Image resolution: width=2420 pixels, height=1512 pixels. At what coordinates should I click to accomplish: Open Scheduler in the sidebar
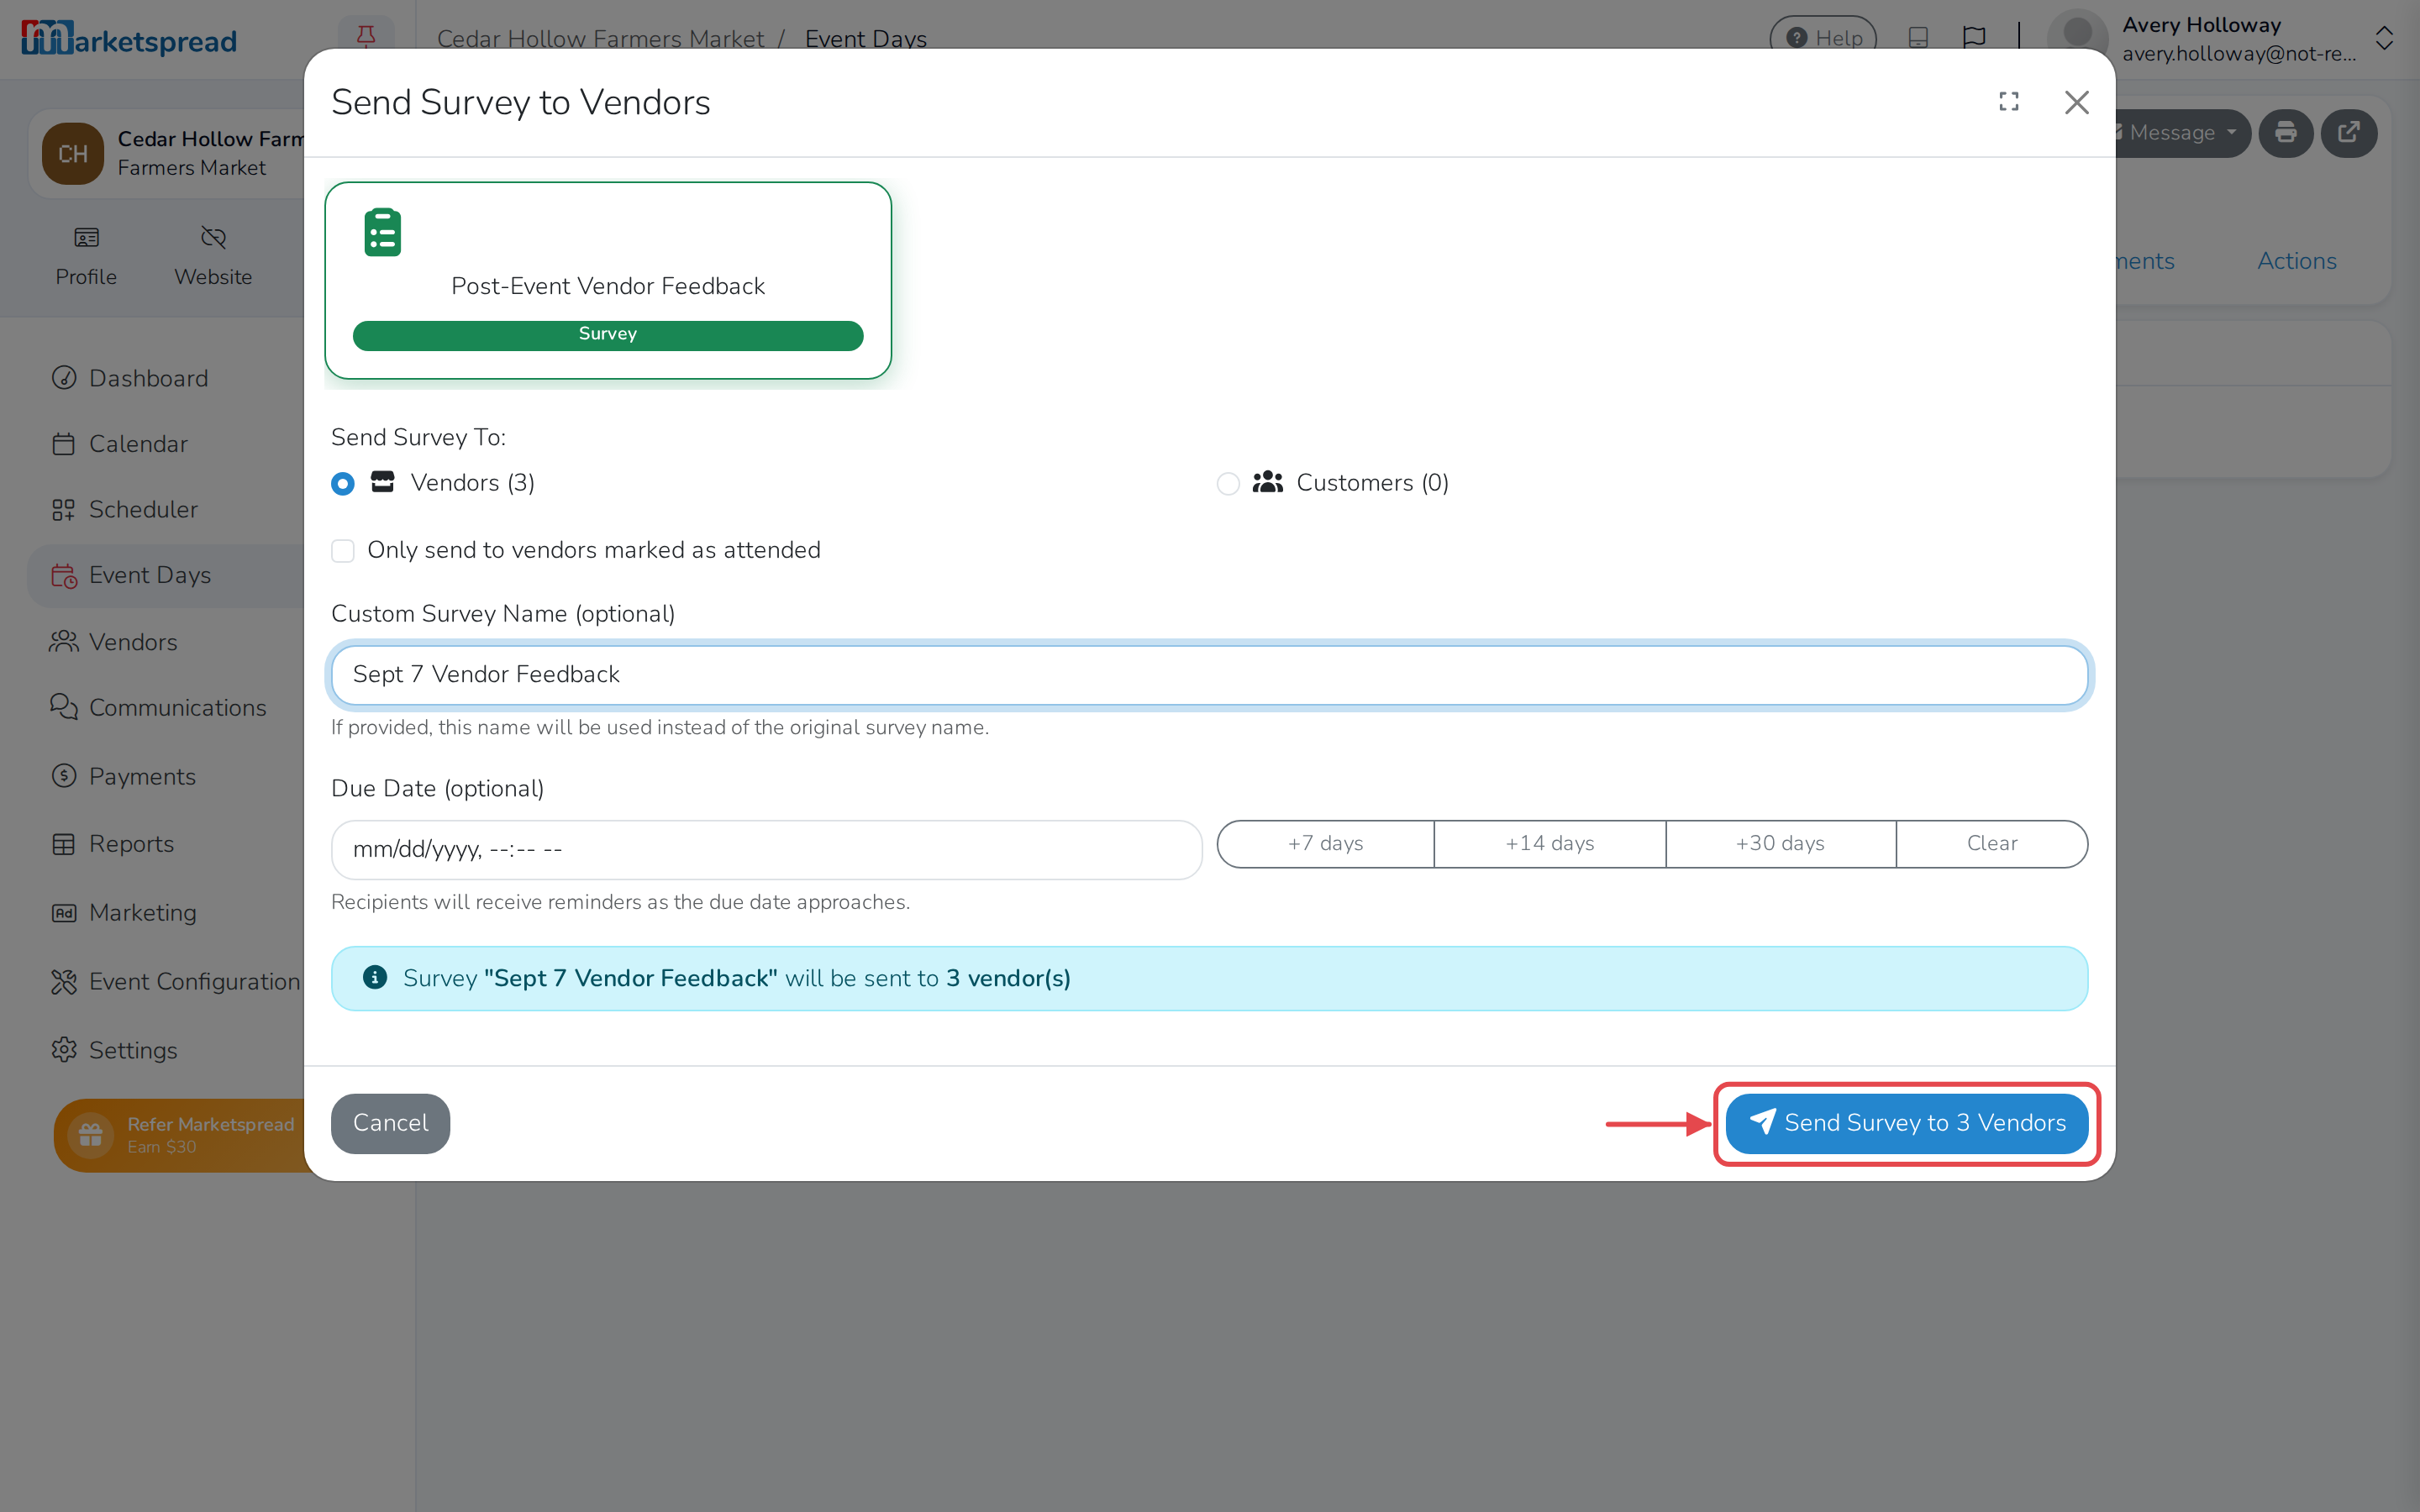click(x=143, y=510)
